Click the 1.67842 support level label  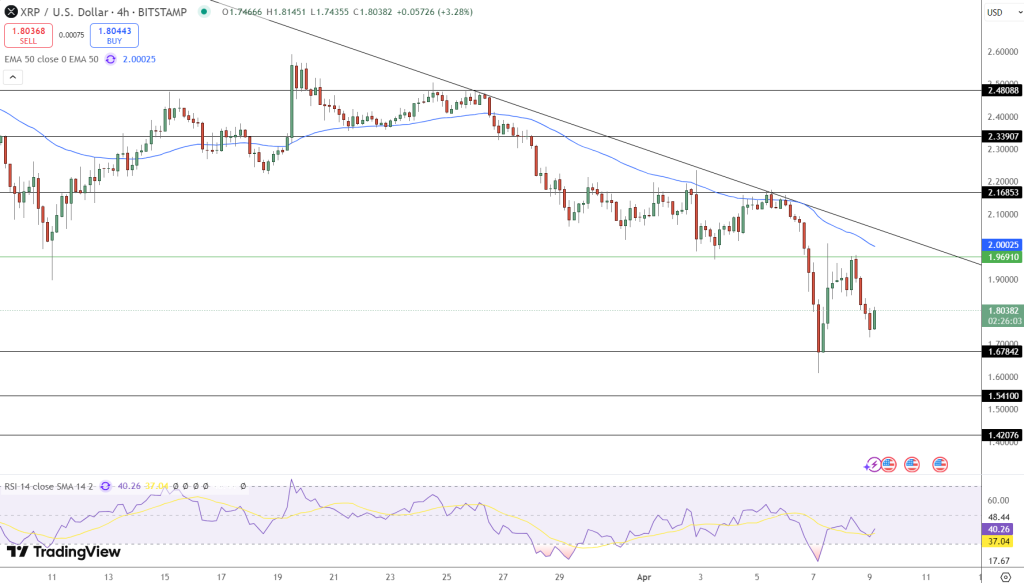[1002, 352]
